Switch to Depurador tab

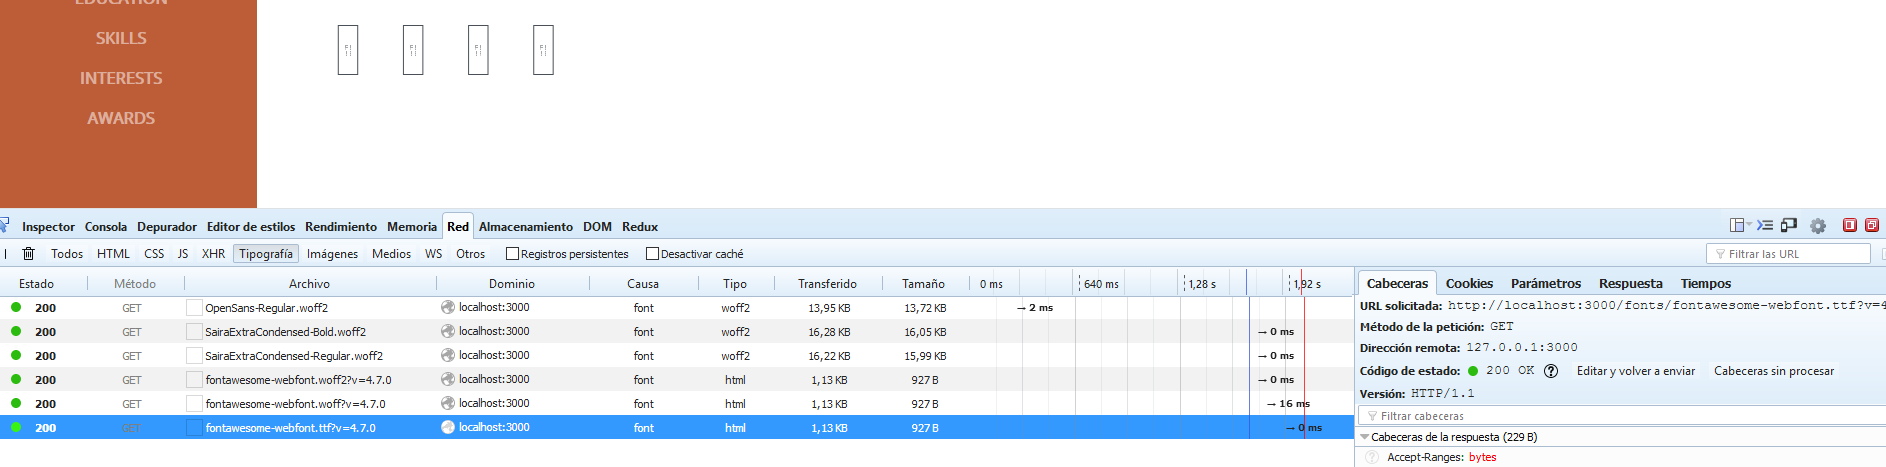pyautogui.click(x=167, y=227)
